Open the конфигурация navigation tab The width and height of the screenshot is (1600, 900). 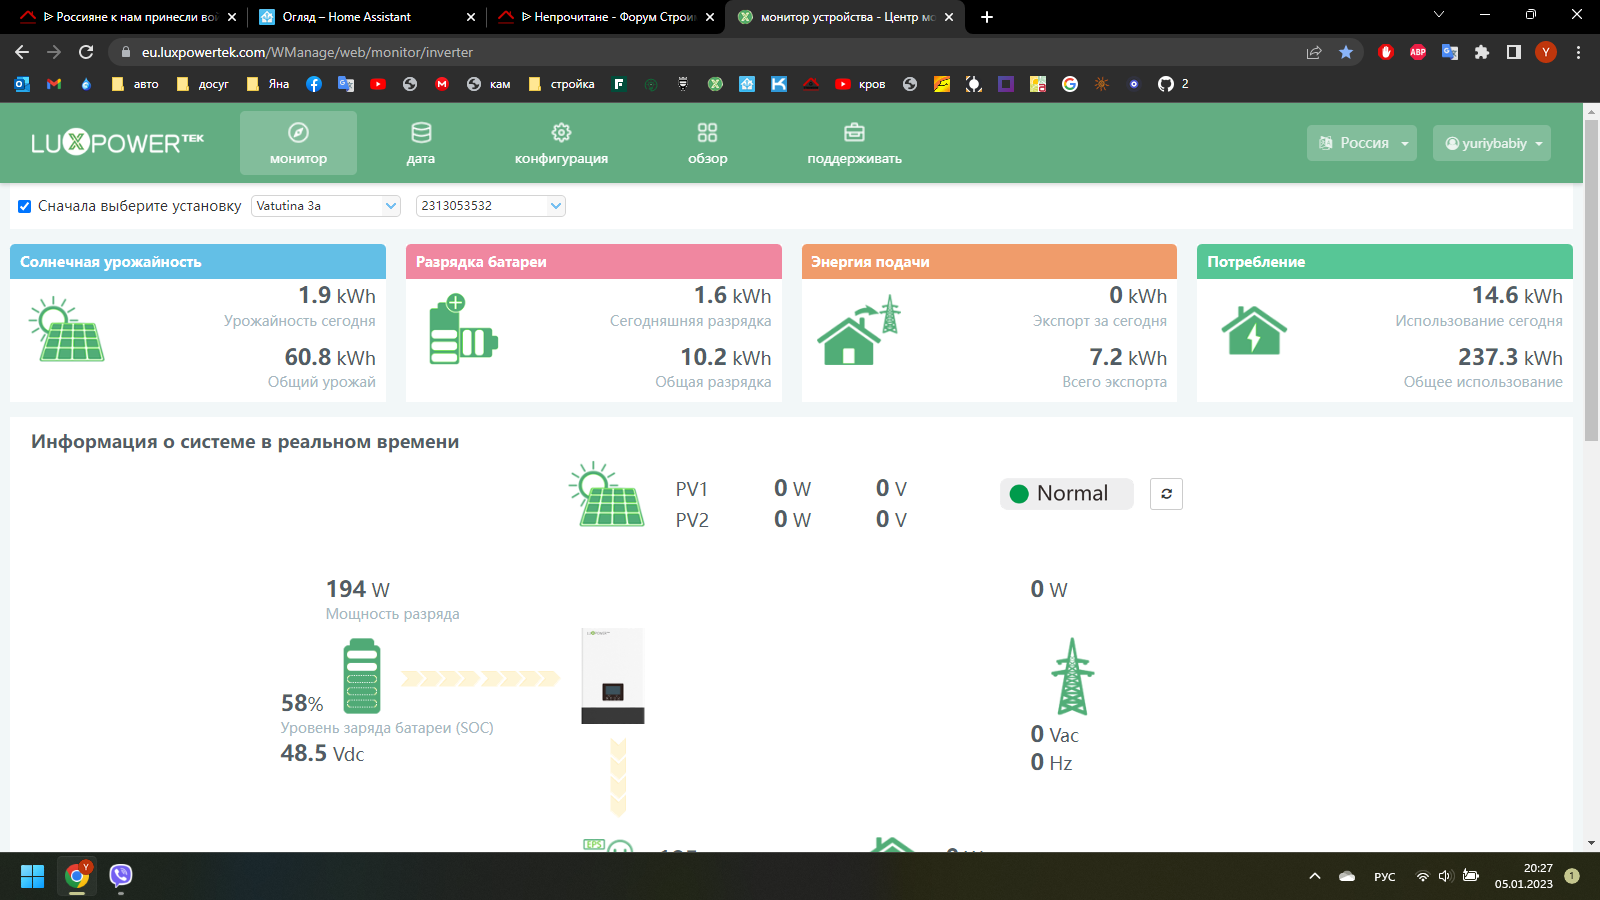pos(561,143)
